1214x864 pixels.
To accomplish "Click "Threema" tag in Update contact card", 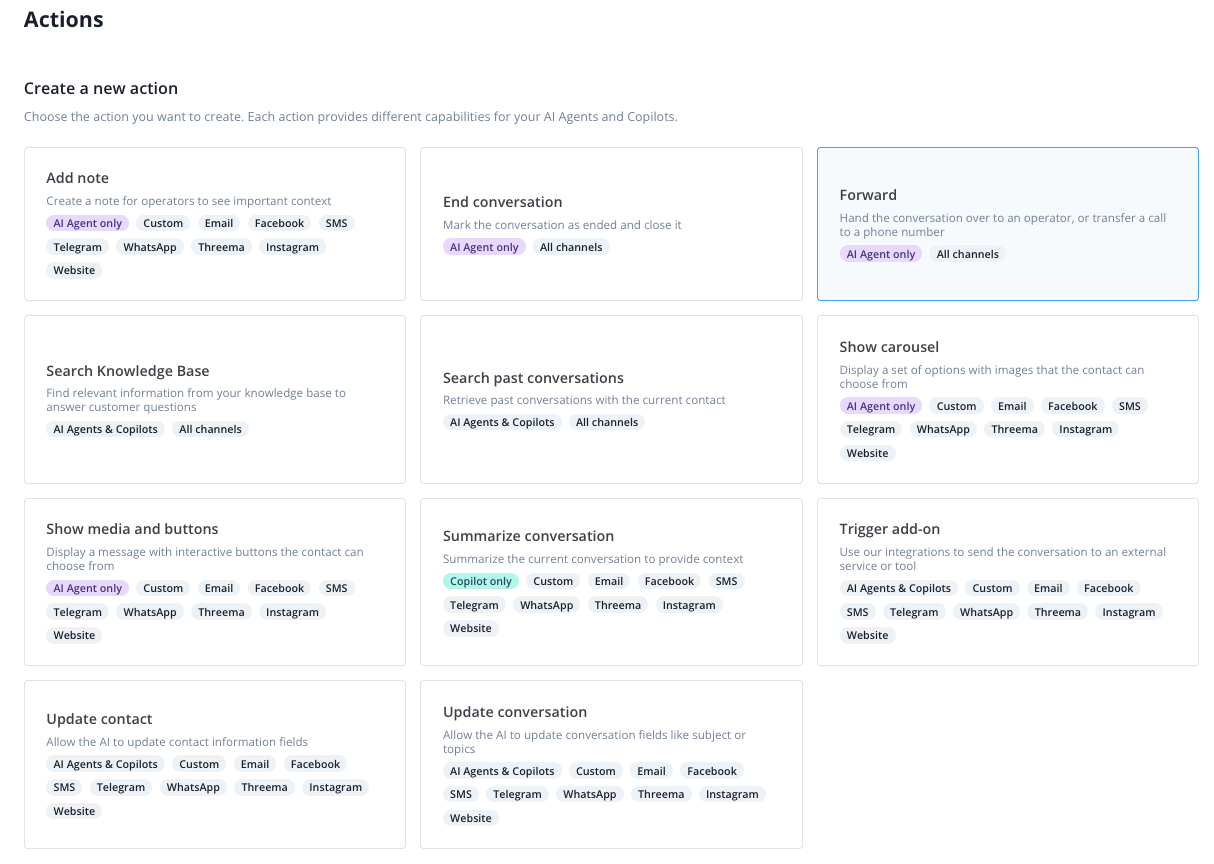I will [264, 787].
